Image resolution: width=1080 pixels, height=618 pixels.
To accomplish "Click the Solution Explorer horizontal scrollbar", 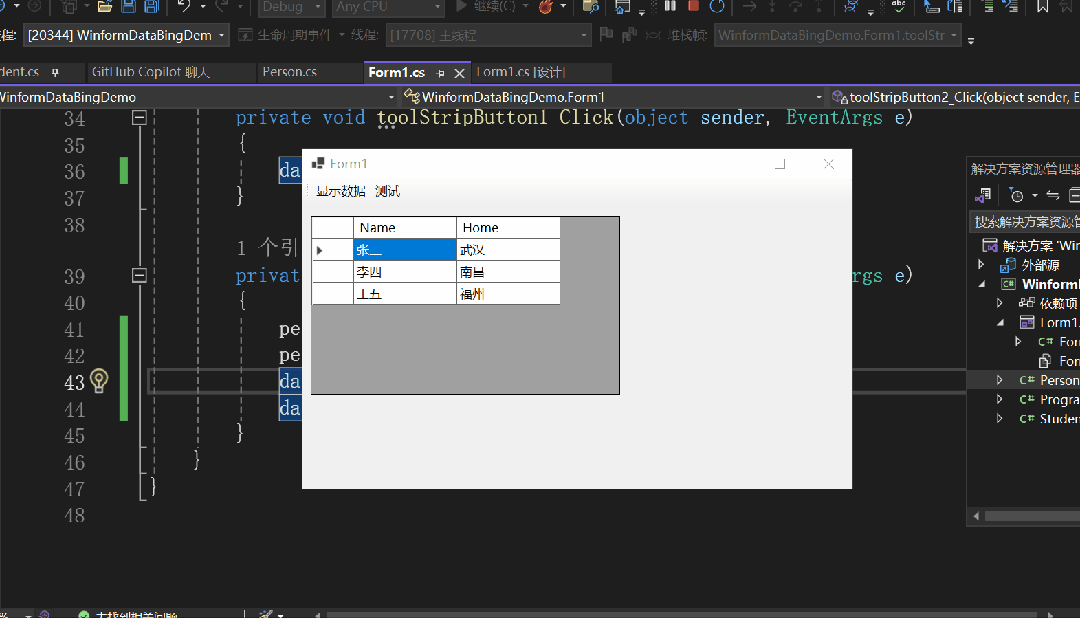I will click(1031, 516).
